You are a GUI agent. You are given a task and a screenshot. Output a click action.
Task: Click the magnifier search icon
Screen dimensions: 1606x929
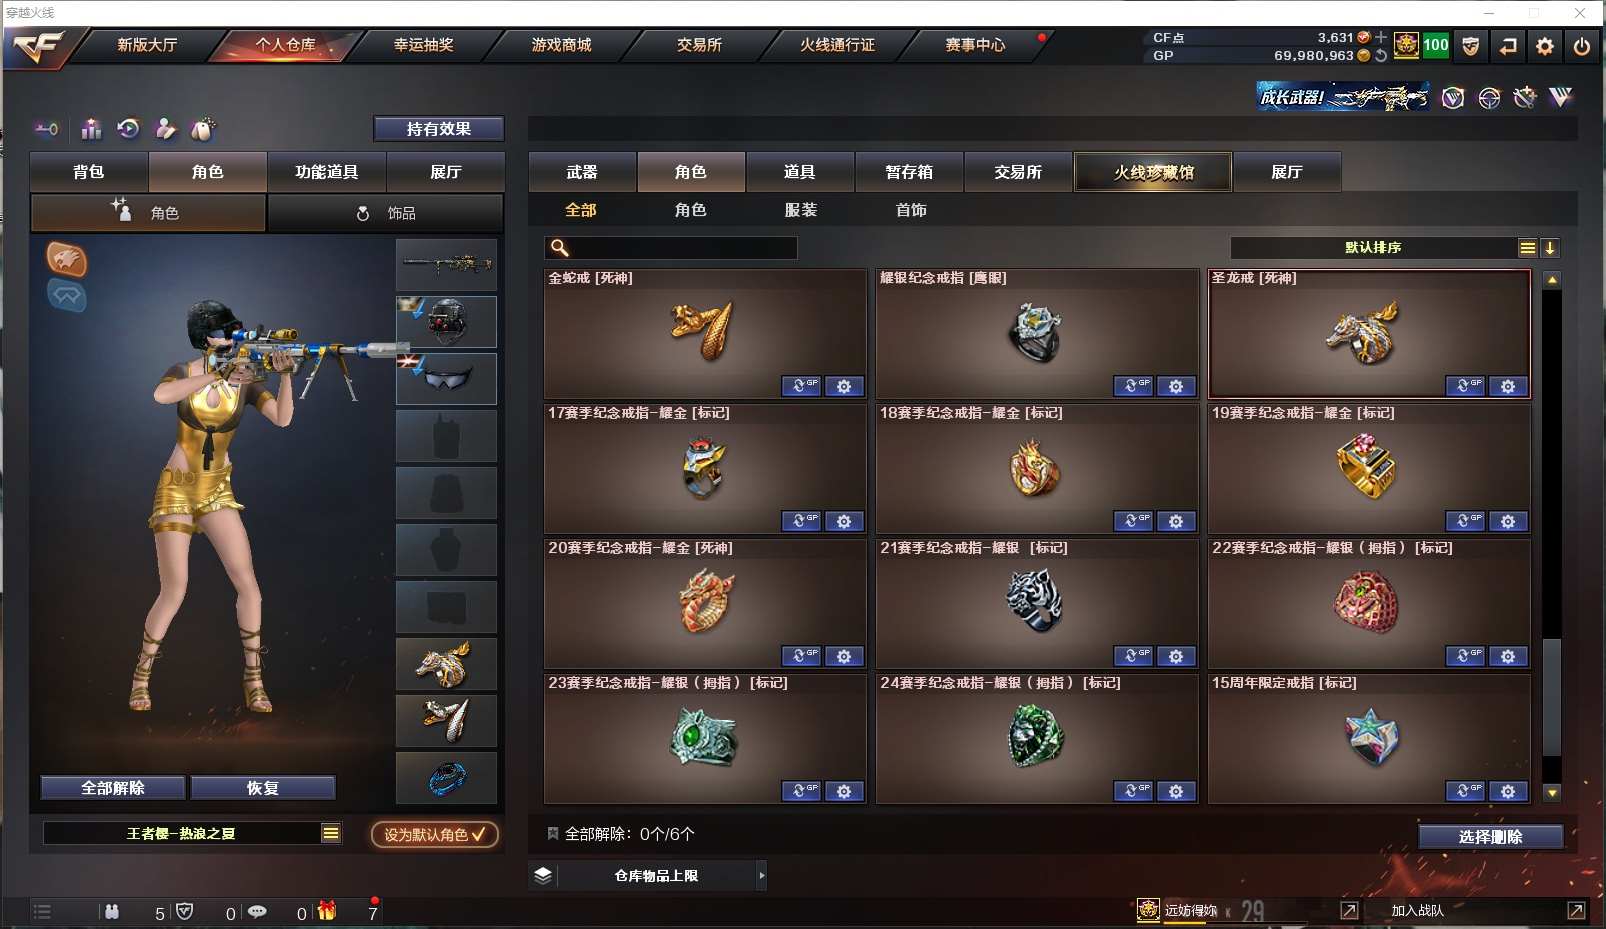click(x=560, y=248)
